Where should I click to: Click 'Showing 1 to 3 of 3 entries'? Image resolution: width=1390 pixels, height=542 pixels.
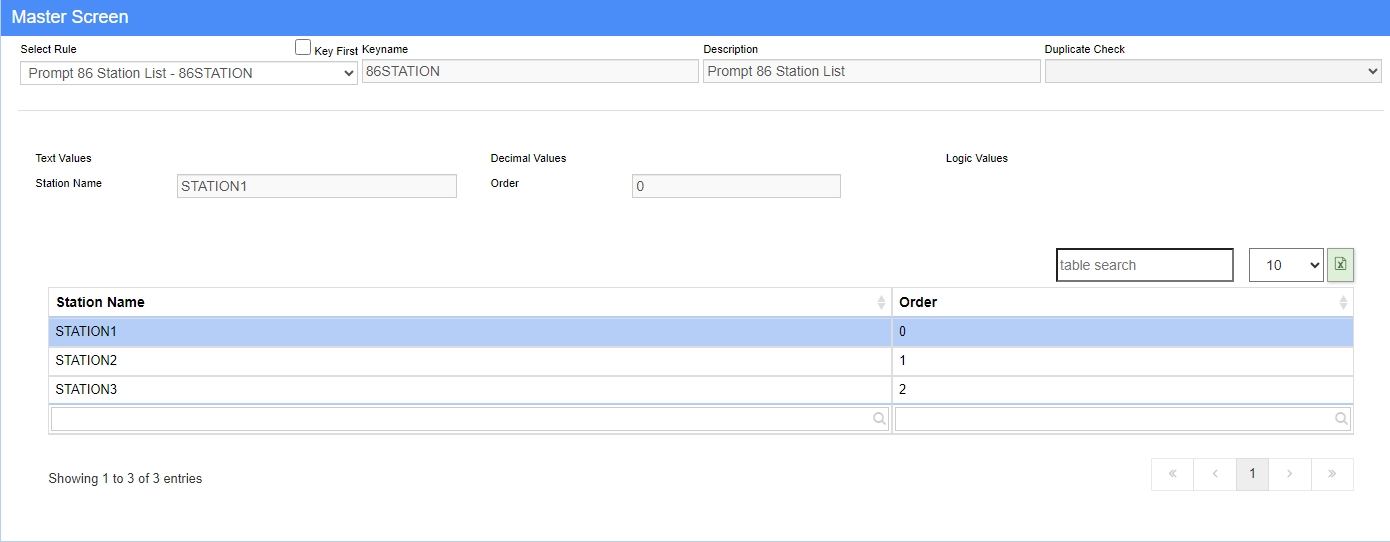125,479
